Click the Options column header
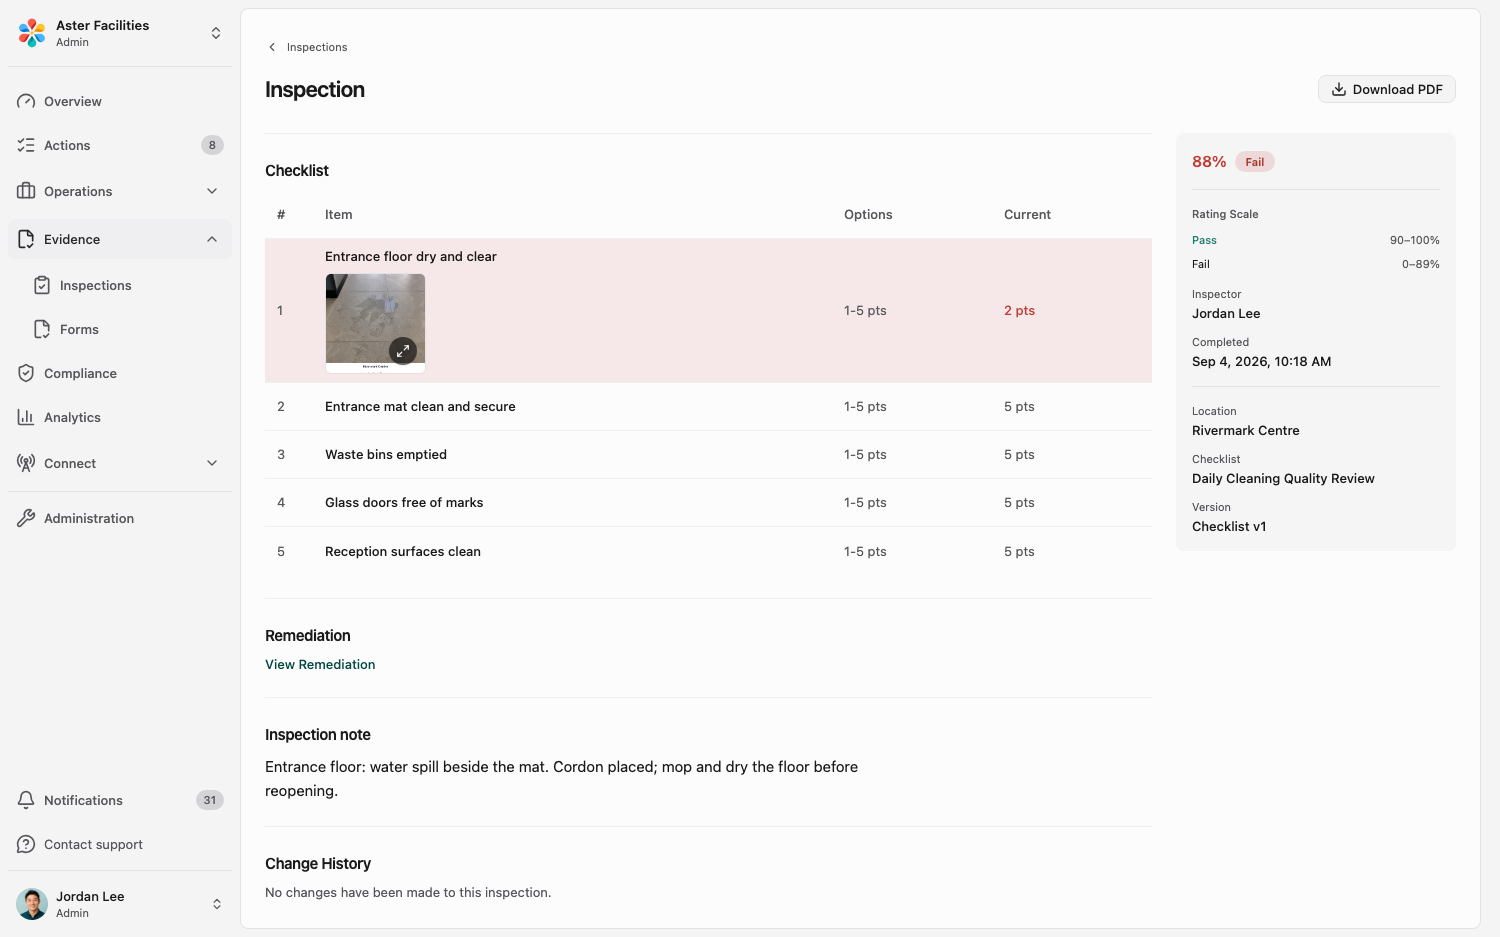The width and height of the screenshot is (1500, 937). pos(868,214)
